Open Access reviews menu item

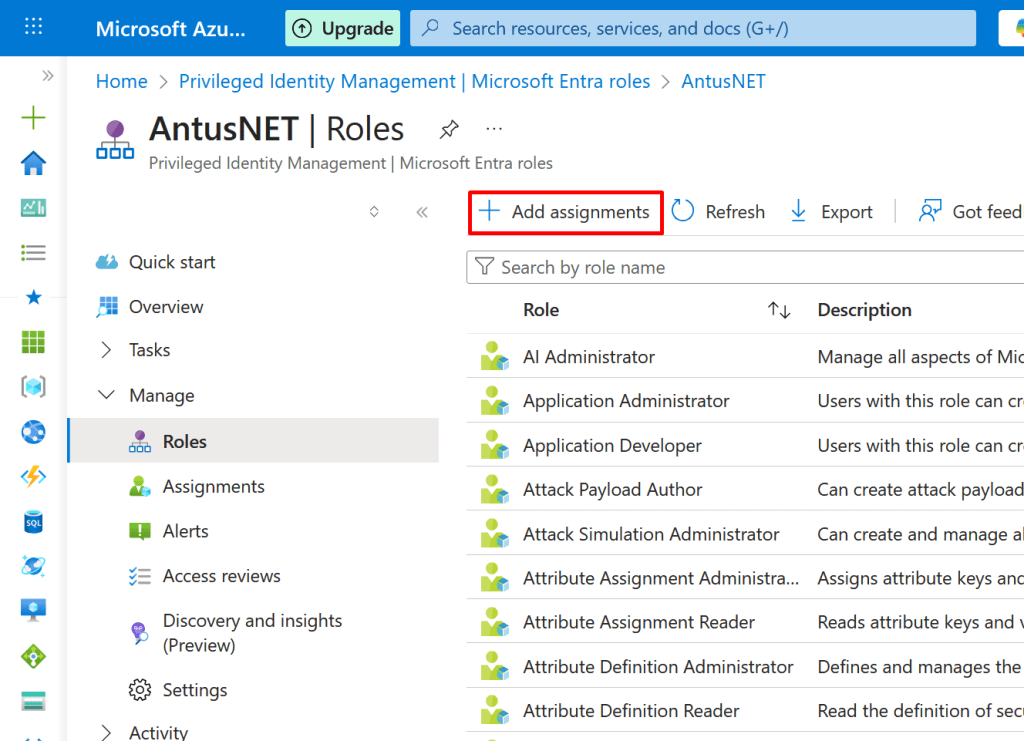pyautogui.click(x=221, y=576)
